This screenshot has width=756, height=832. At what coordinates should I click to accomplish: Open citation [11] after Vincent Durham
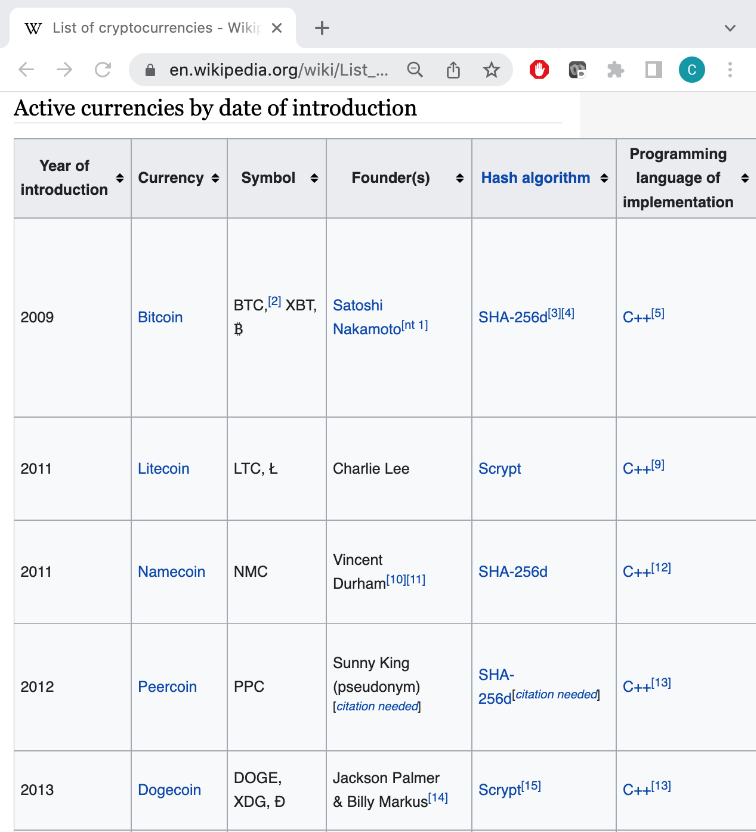tap(416, 579)
